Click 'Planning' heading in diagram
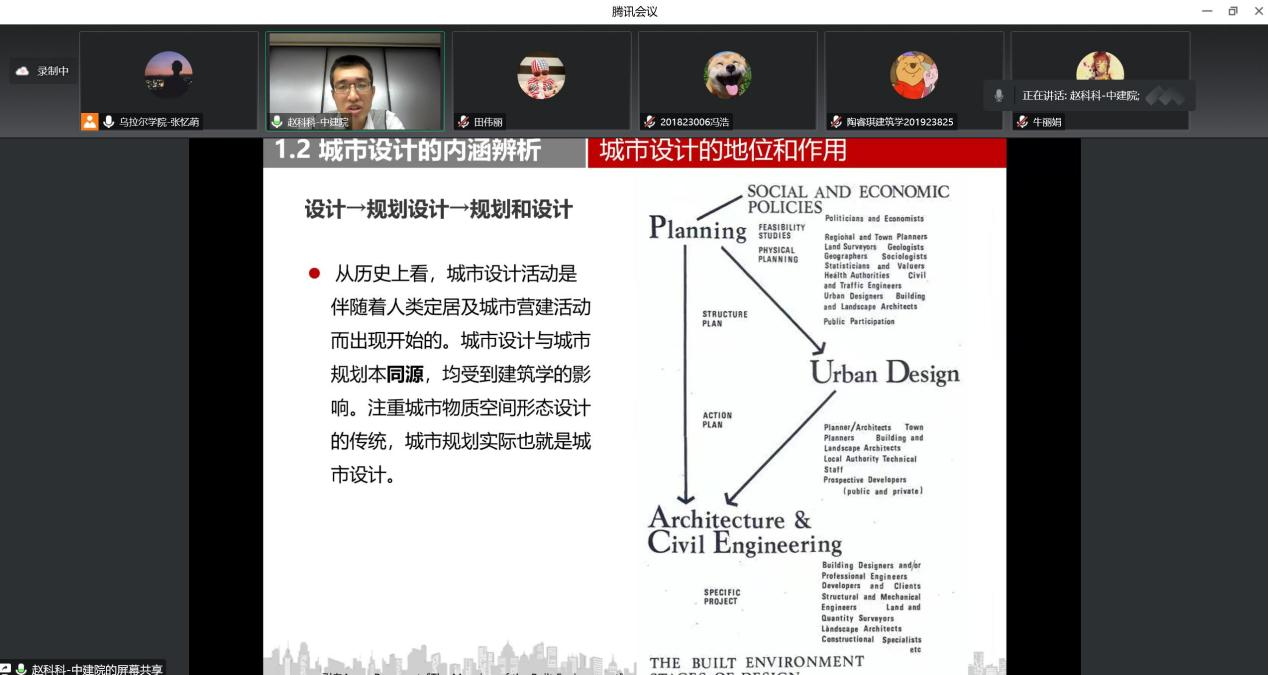The height and width of the screenshot is (675, 1268). (697, 229)
